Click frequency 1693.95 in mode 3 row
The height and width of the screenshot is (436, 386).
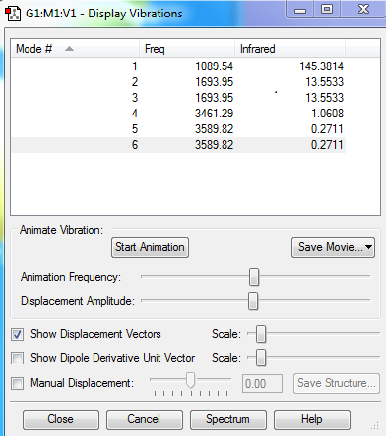click(x=214, y=98)
